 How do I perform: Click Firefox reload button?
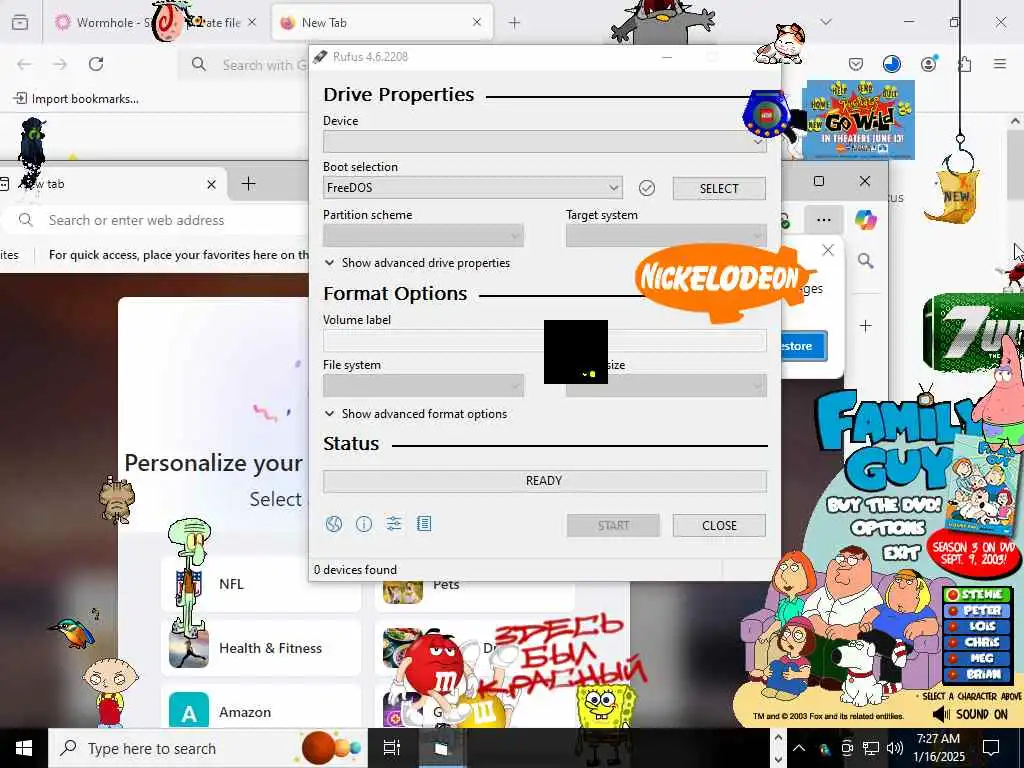[96, 64]
